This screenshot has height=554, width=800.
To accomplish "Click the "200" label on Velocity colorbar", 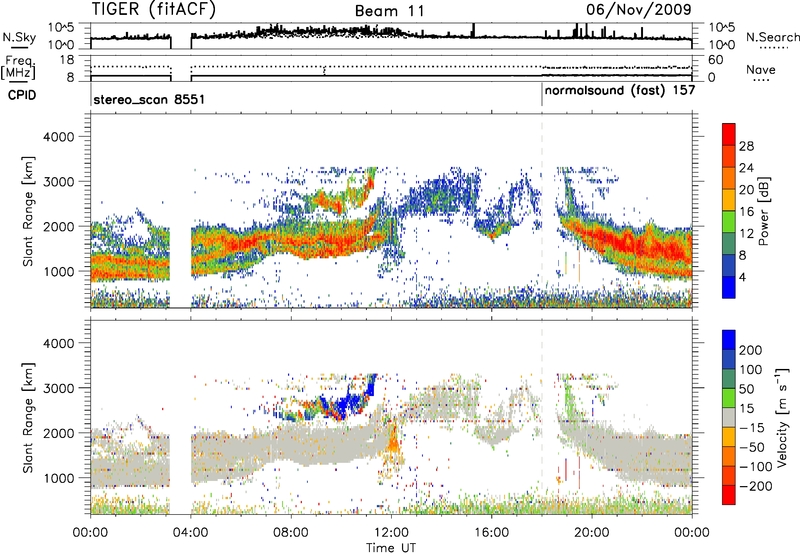I will click(x=751, y=350).
